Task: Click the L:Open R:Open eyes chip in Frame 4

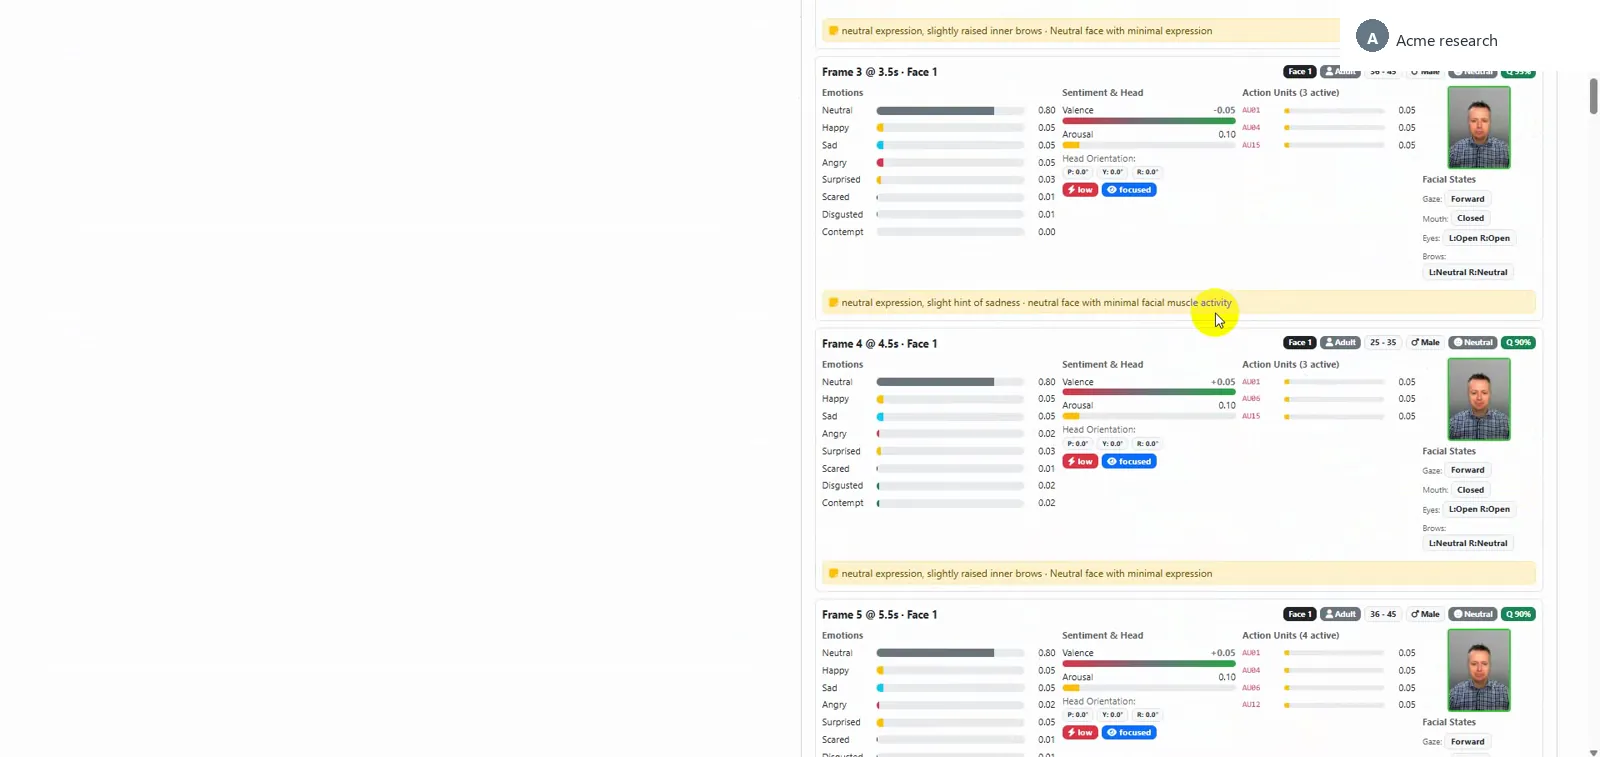Action: (1479, 510)
